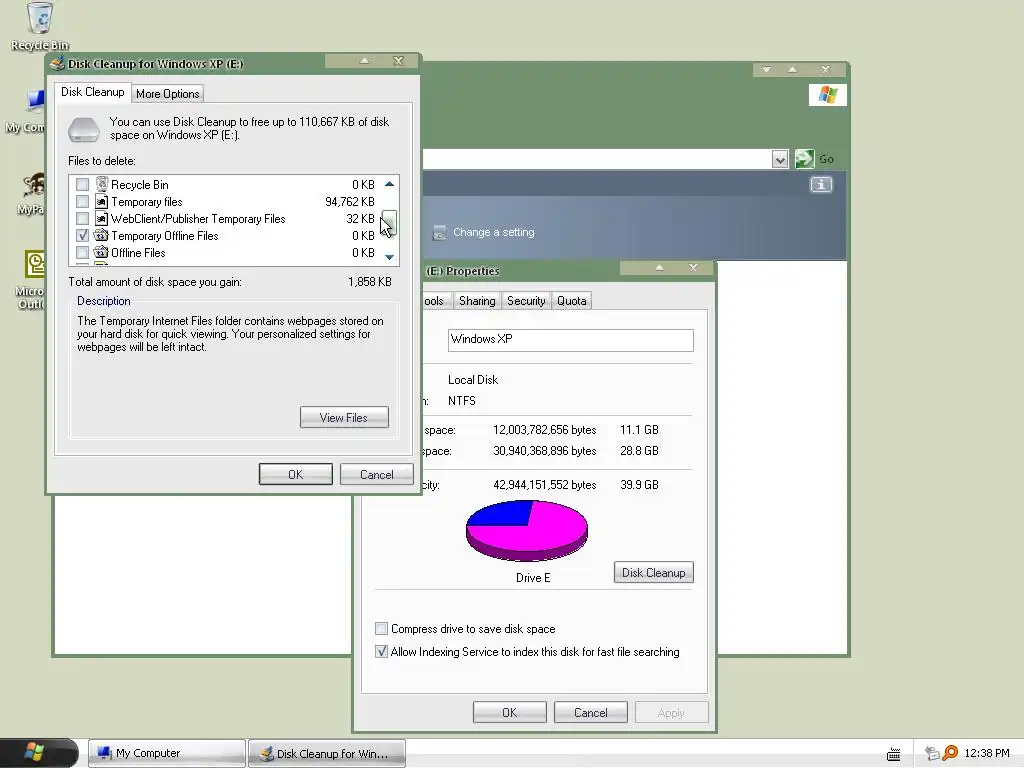1024x768 pixels.
Task: Open the Start button
Action: 39,753
